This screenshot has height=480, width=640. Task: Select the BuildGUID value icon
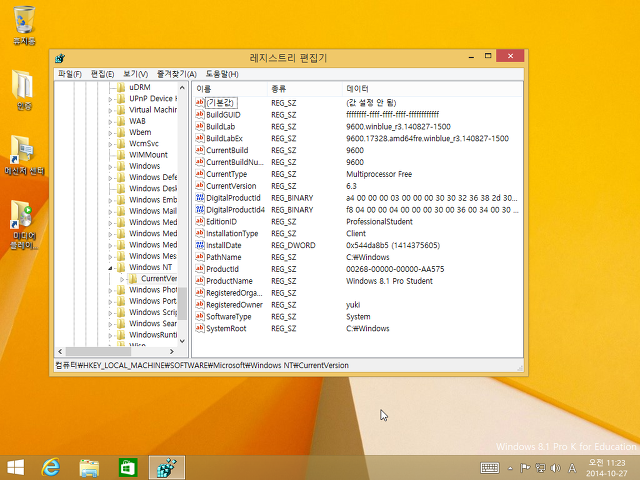pyautogui.click(x=200, y=114)
